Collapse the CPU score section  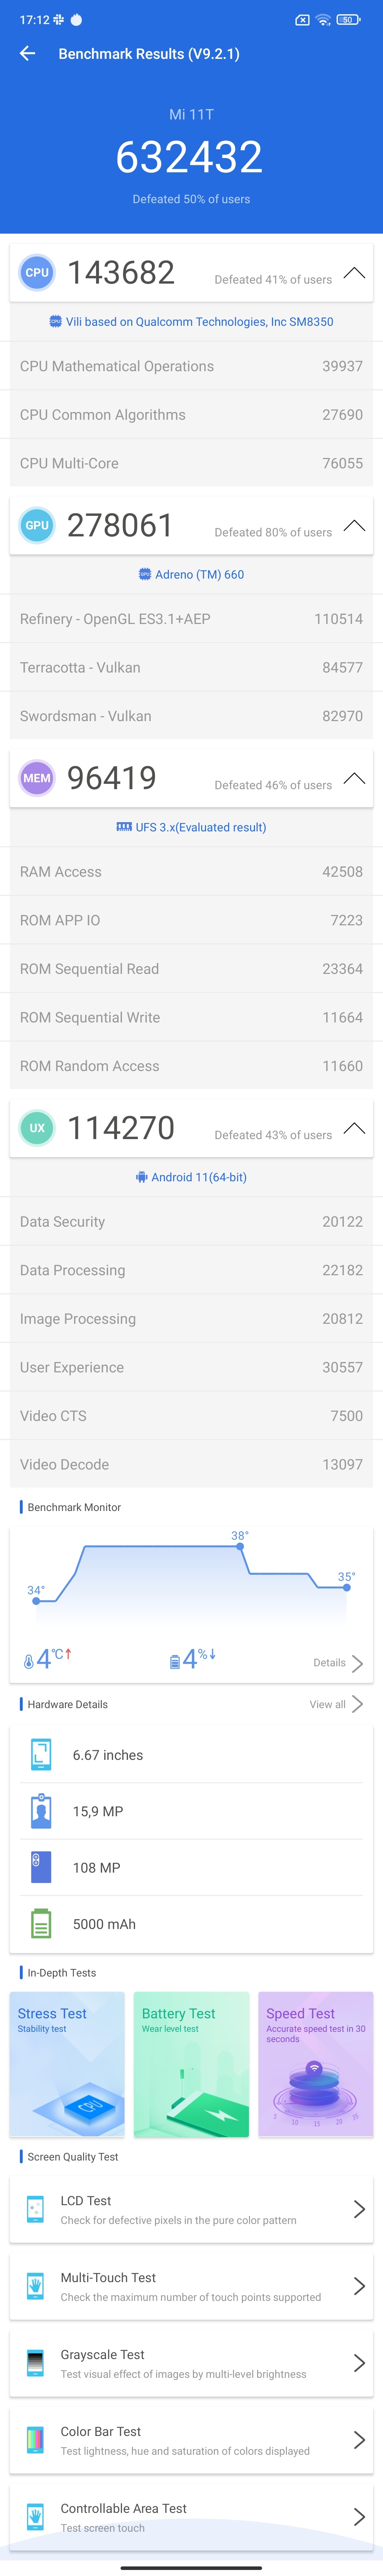pyautogui.click(x=354, y=273)
